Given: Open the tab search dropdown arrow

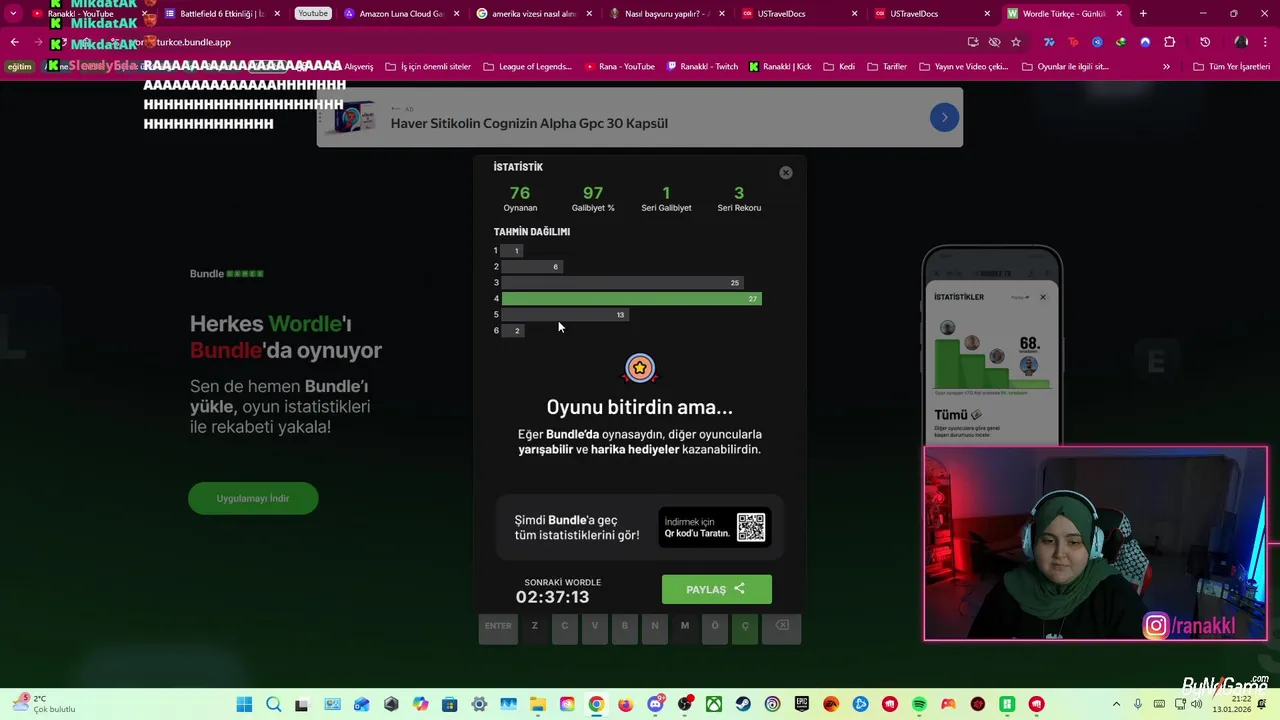Looking at the screenshot, I should coord(13,14).
